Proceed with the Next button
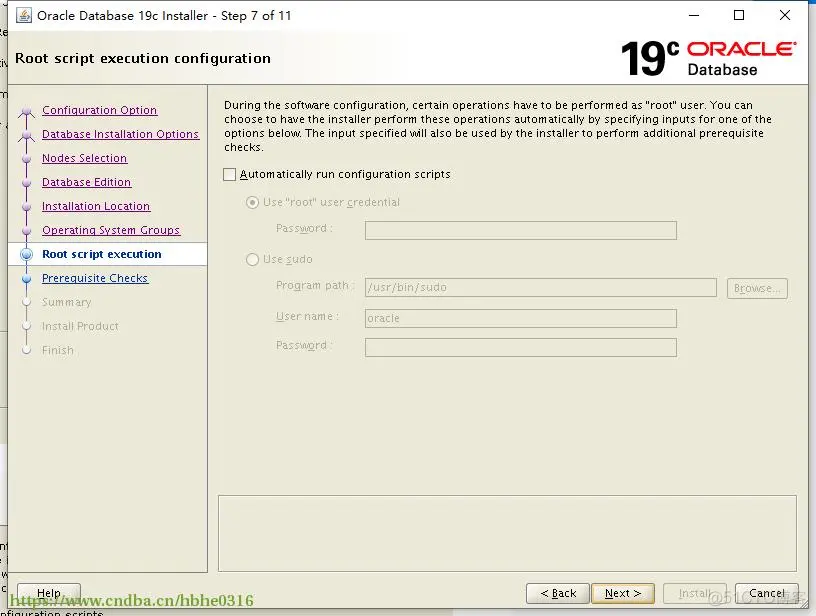The height and width of the screenshot is (616, 816). 623,593
